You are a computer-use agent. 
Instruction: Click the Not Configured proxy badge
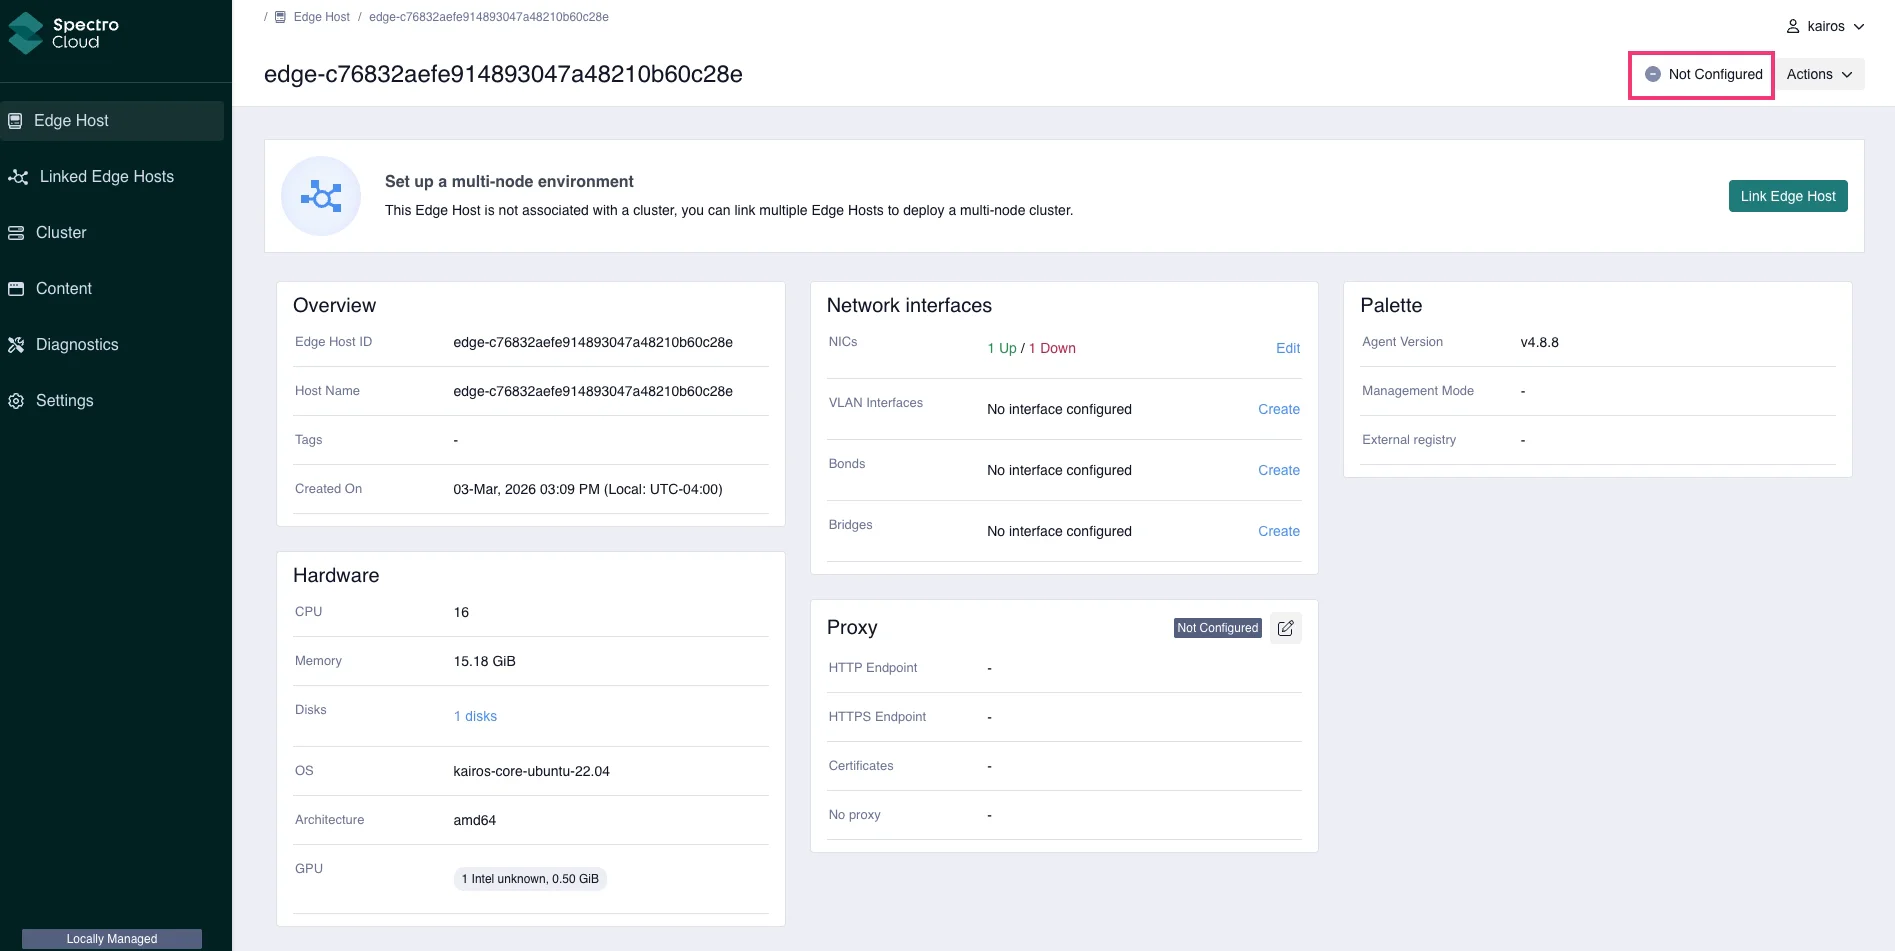[x=1217, y=627]
